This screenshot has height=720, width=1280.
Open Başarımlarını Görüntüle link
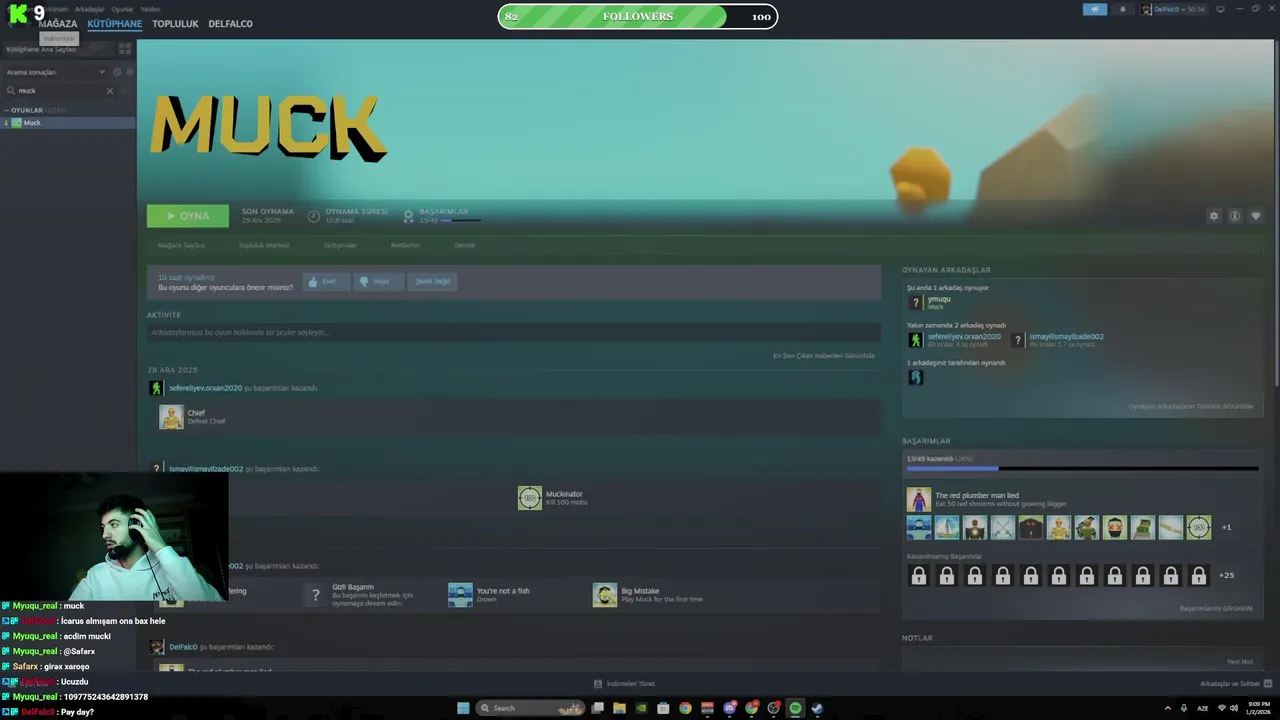coord(1216,608)
